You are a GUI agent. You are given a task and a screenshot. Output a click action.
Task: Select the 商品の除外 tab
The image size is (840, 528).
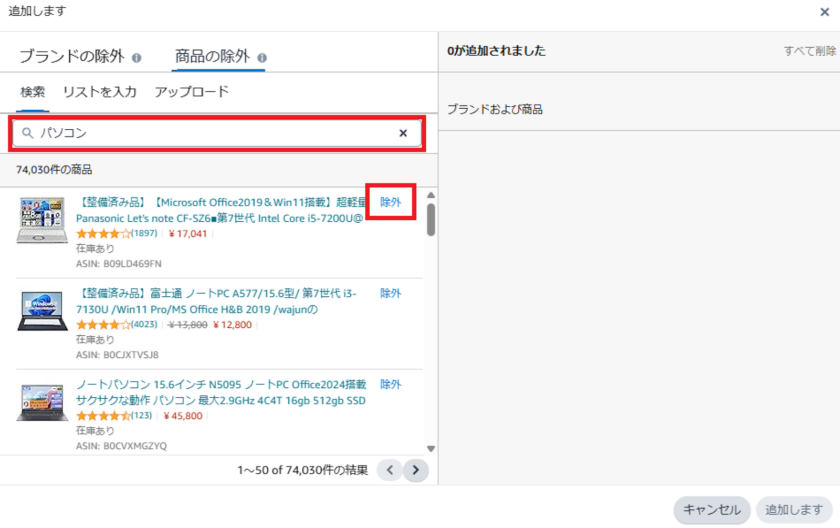click(212, 57)
